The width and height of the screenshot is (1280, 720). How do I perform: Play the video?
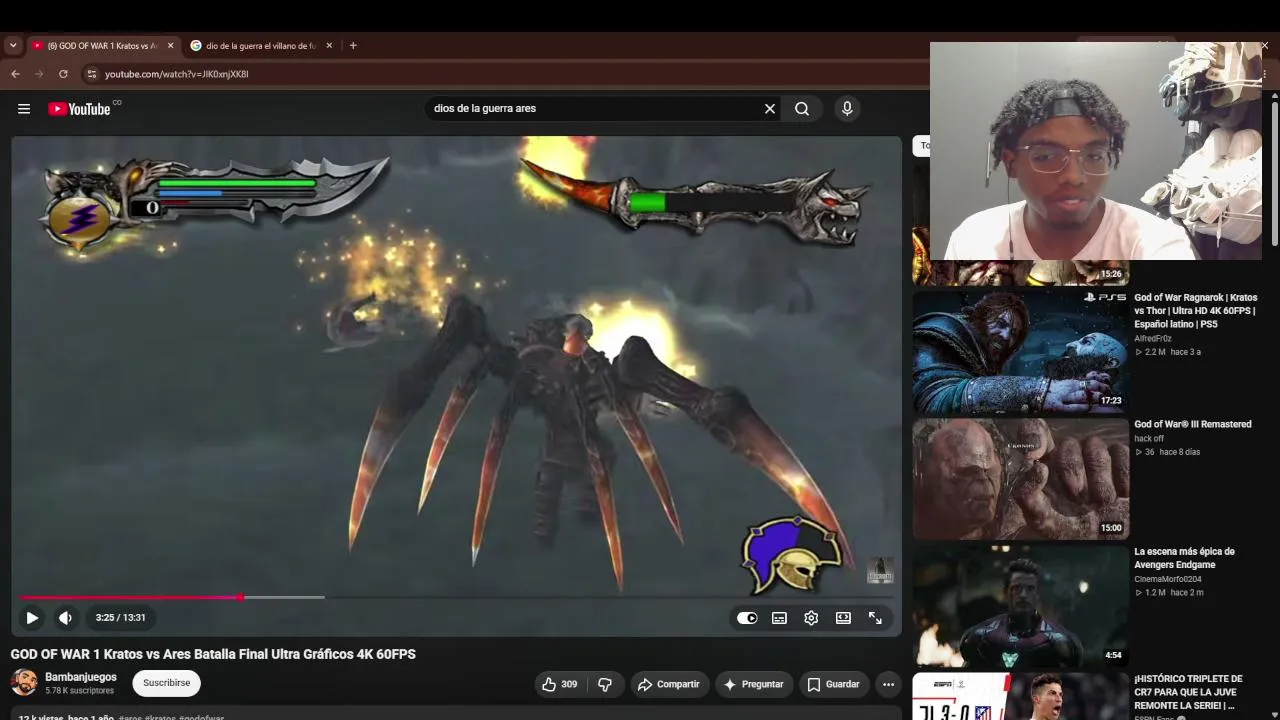32,618
